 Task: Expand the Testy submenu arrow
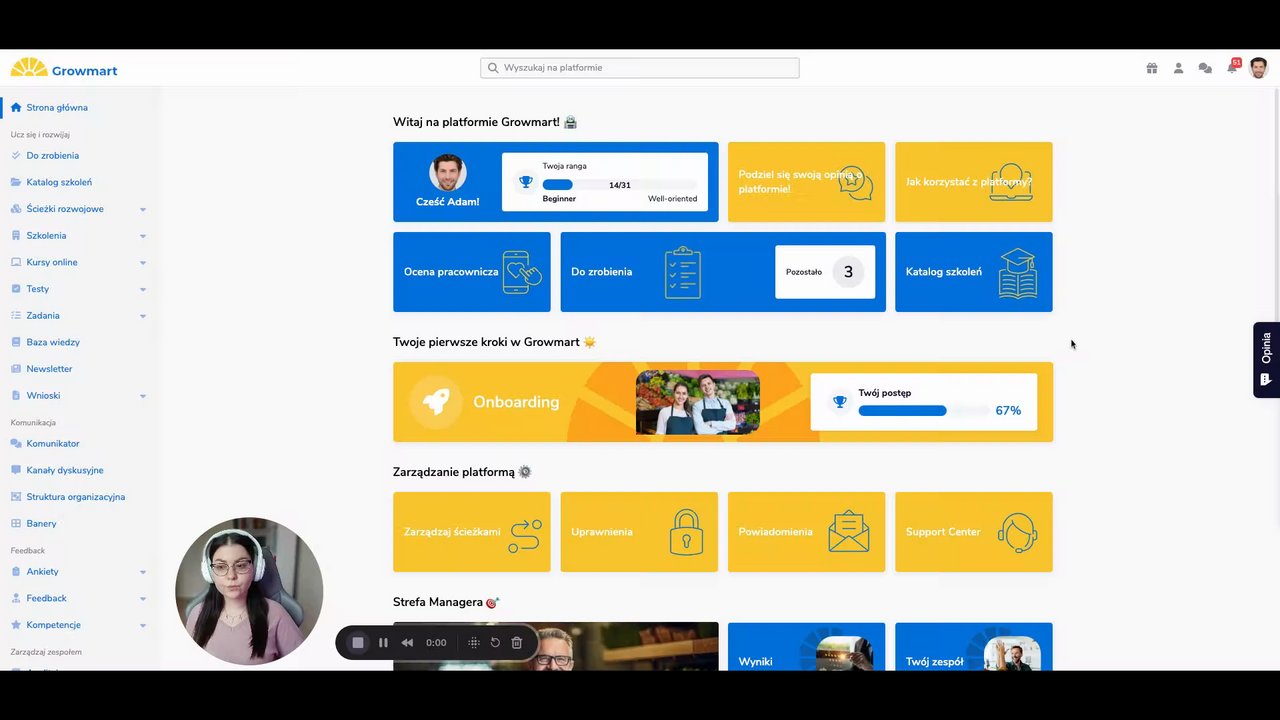(x=143, y=289)
